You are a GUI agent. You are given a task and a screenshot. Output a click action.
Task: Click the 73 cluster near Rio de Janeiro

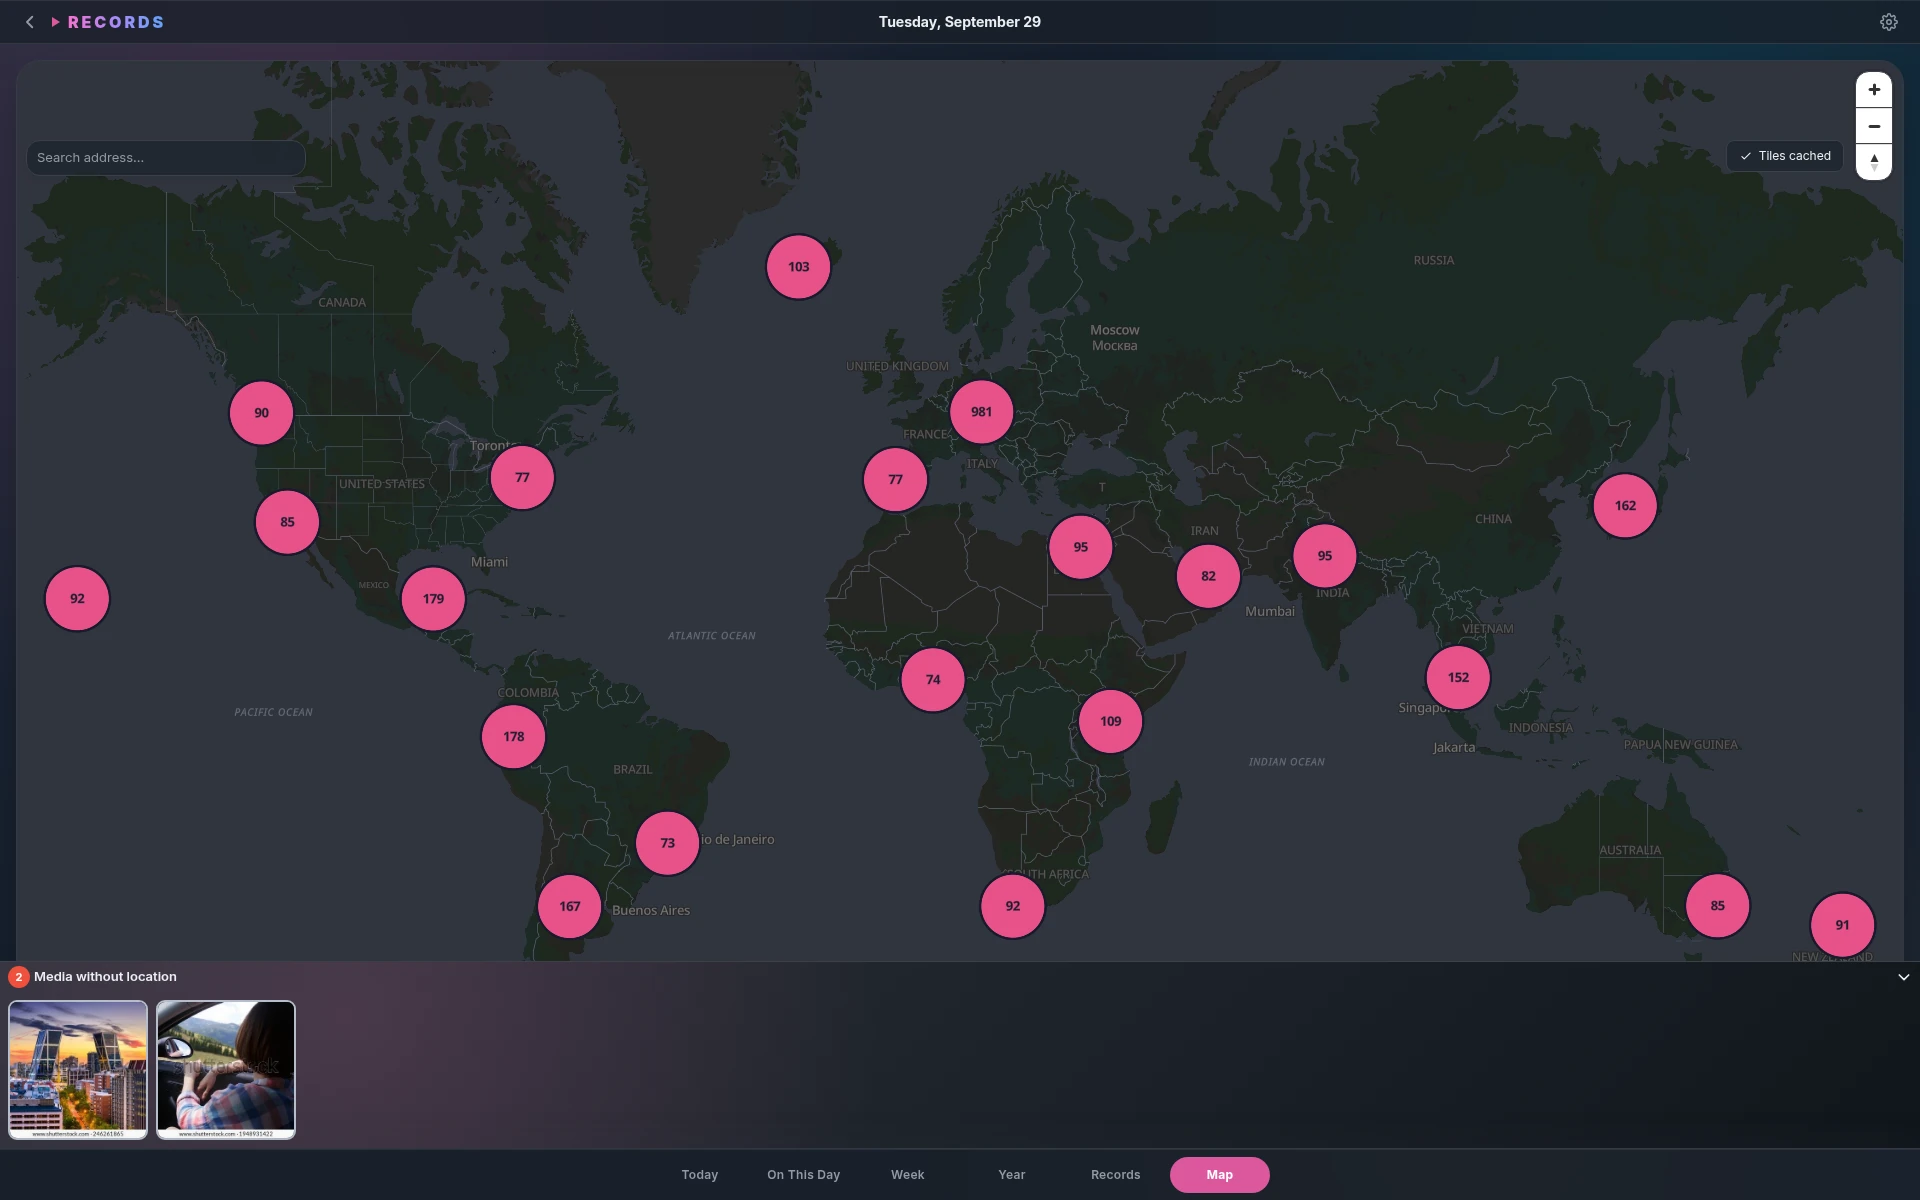(x=667, y=843)
